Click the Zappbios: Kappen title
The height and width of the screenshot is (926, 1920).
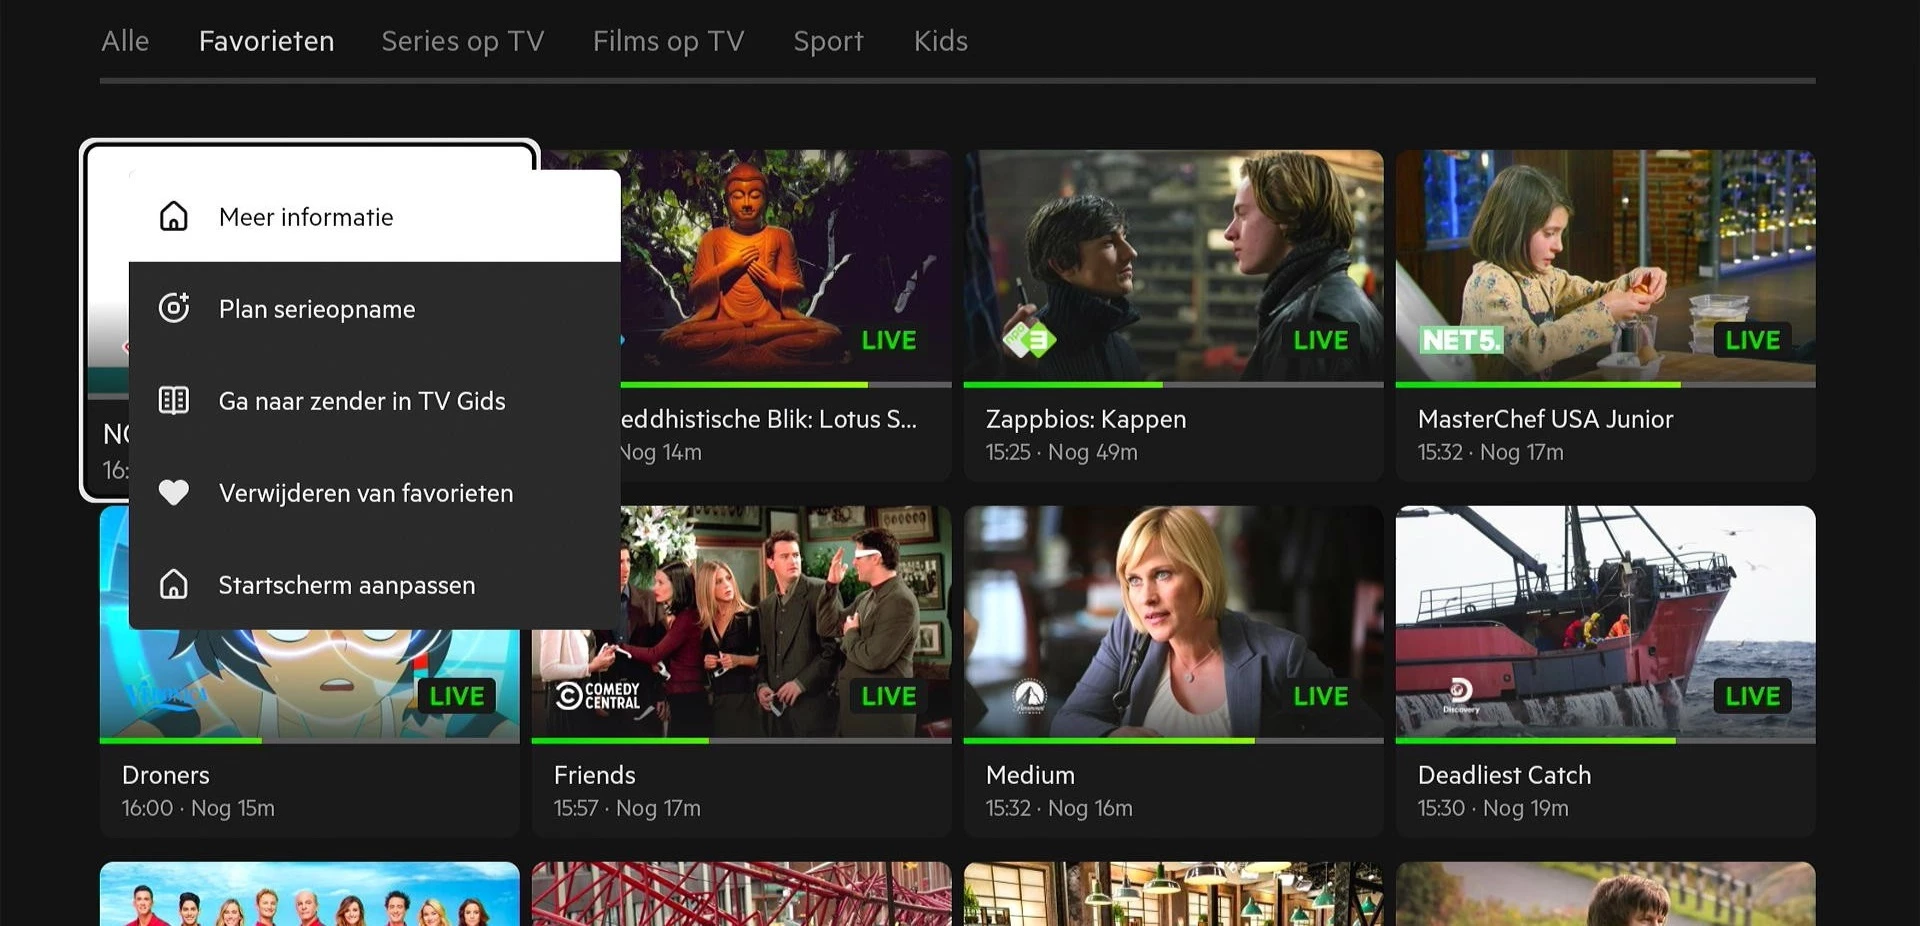click(x=1086, y=419)
